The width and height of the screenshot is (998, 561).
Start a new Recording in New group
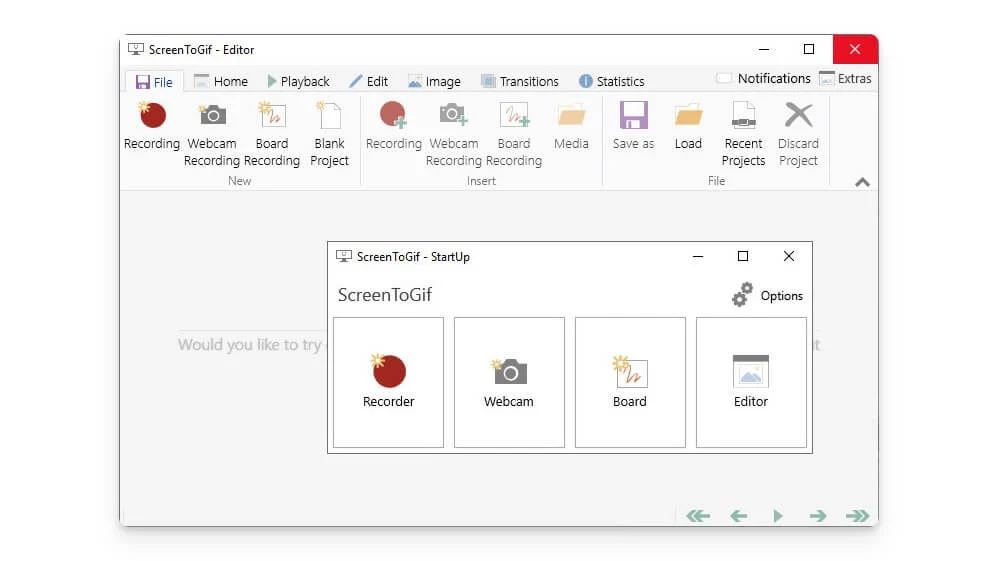(152, 126)
